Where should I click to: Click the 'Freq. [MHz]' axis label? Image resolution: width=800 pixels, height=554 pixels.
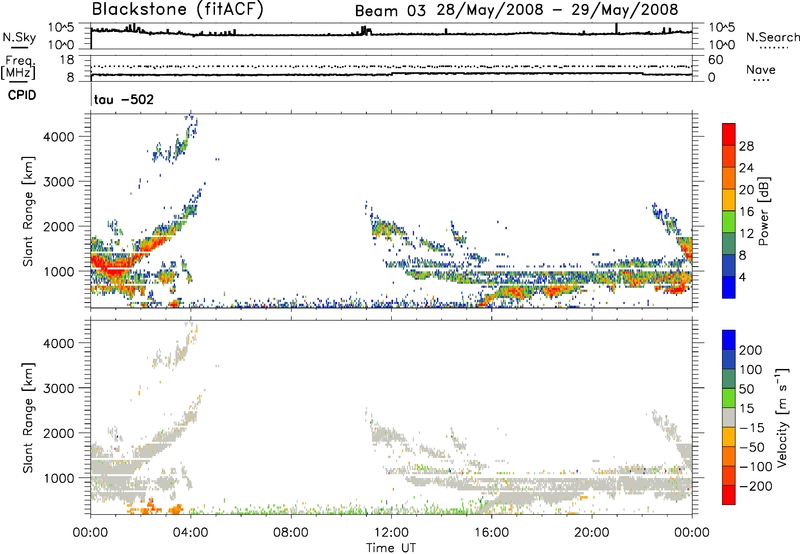(18, 67)
